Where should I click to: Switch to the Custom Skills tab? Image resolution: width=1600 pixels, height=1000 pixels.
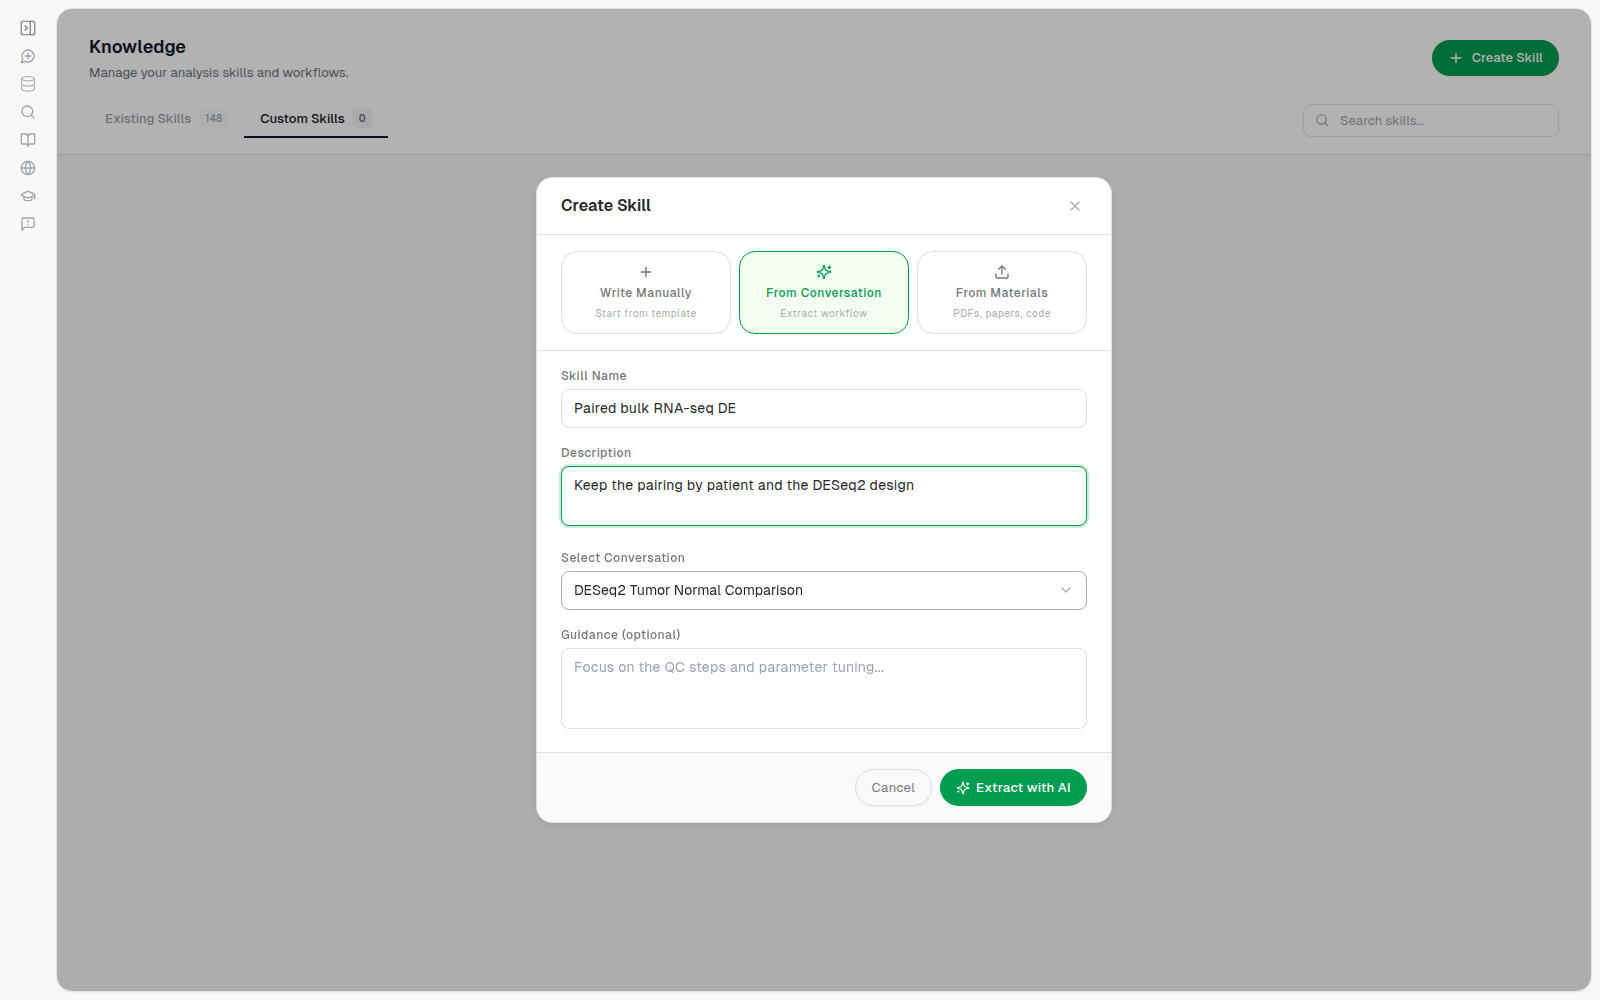coord(316,118)
